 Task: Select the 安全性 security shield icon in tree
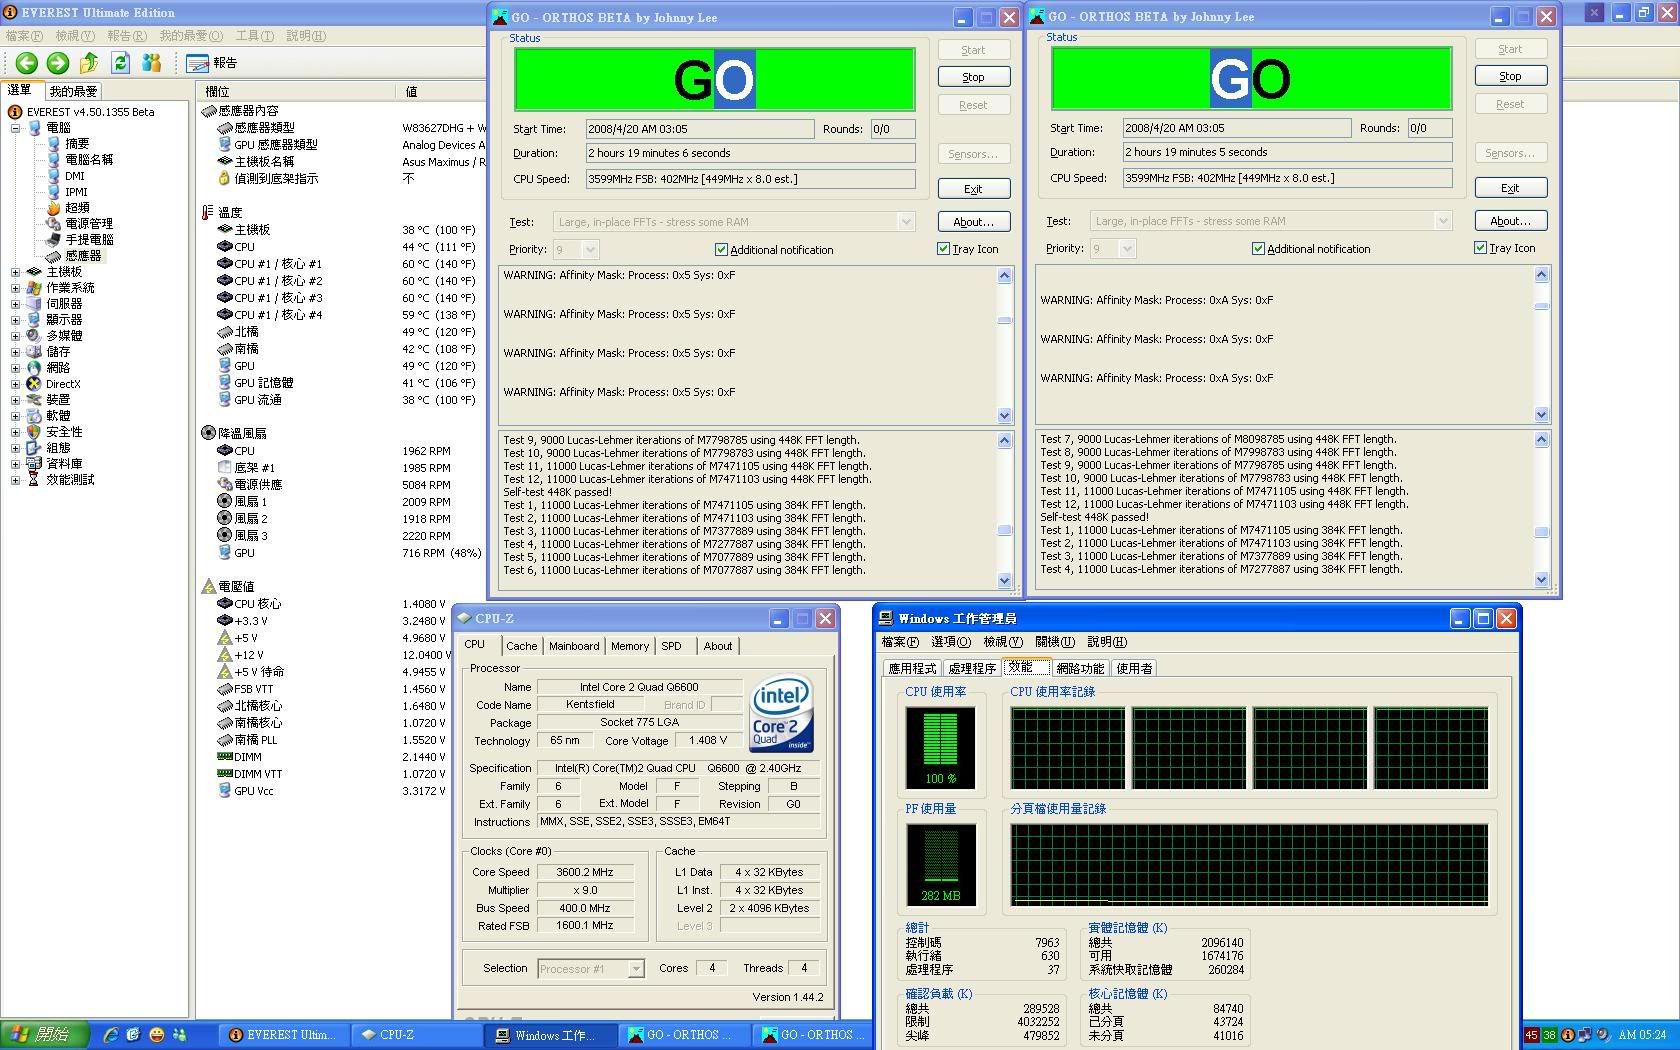click(x=35, y=432)
